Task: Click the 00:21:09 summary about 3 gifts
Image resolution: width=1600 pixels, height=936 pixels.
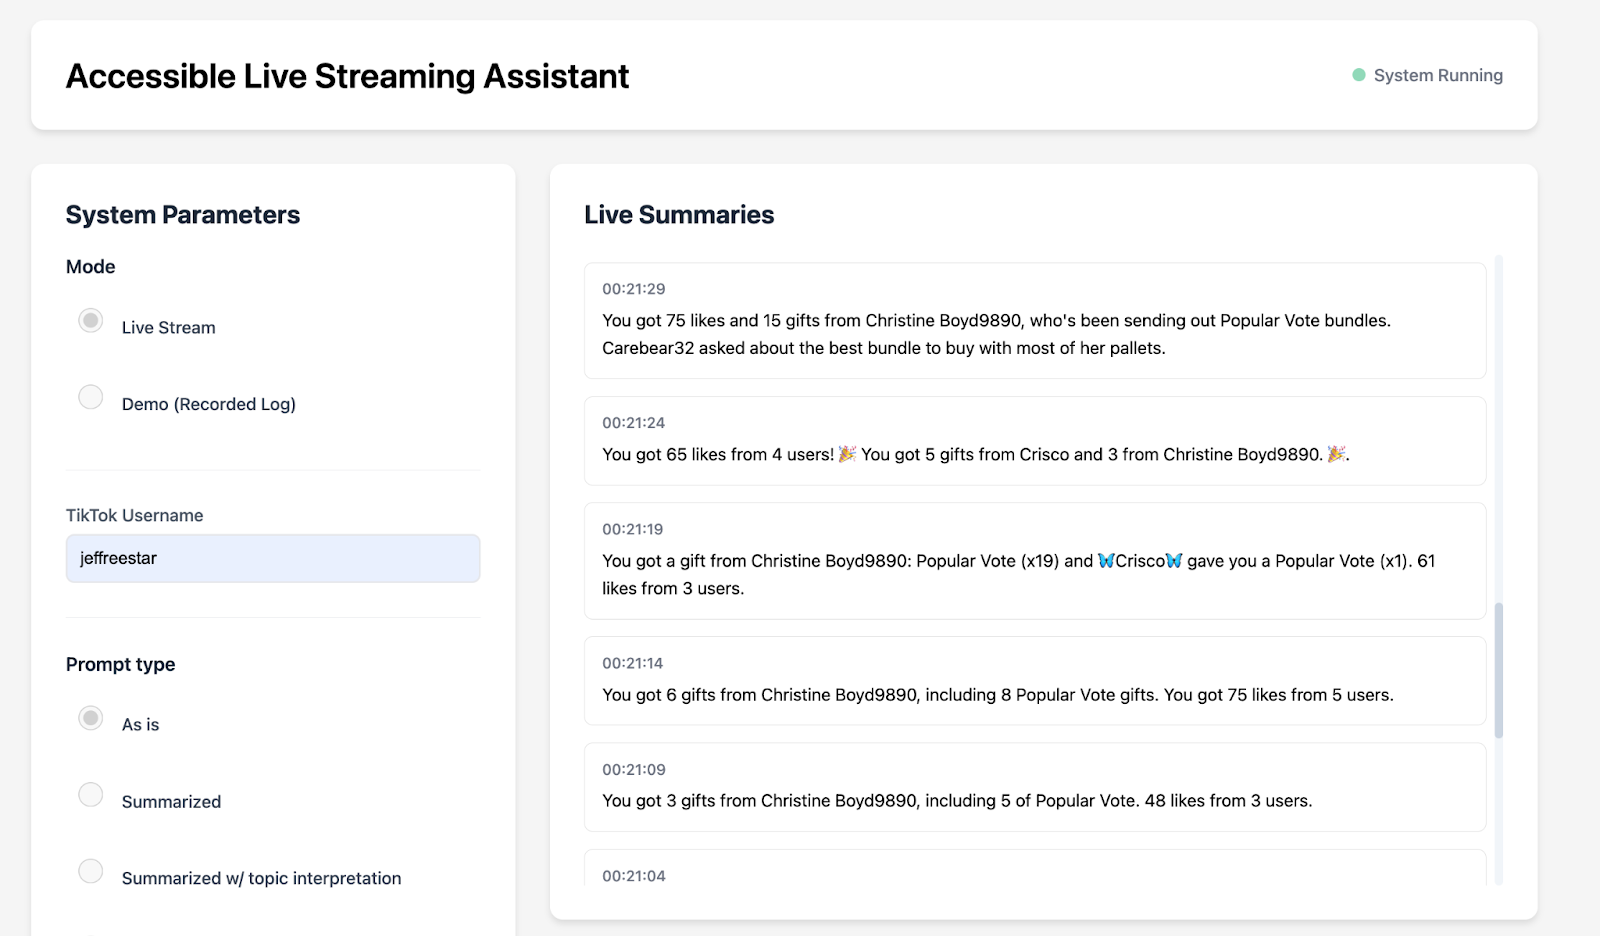Action: pyautogui.click(x=1035, y=787)
